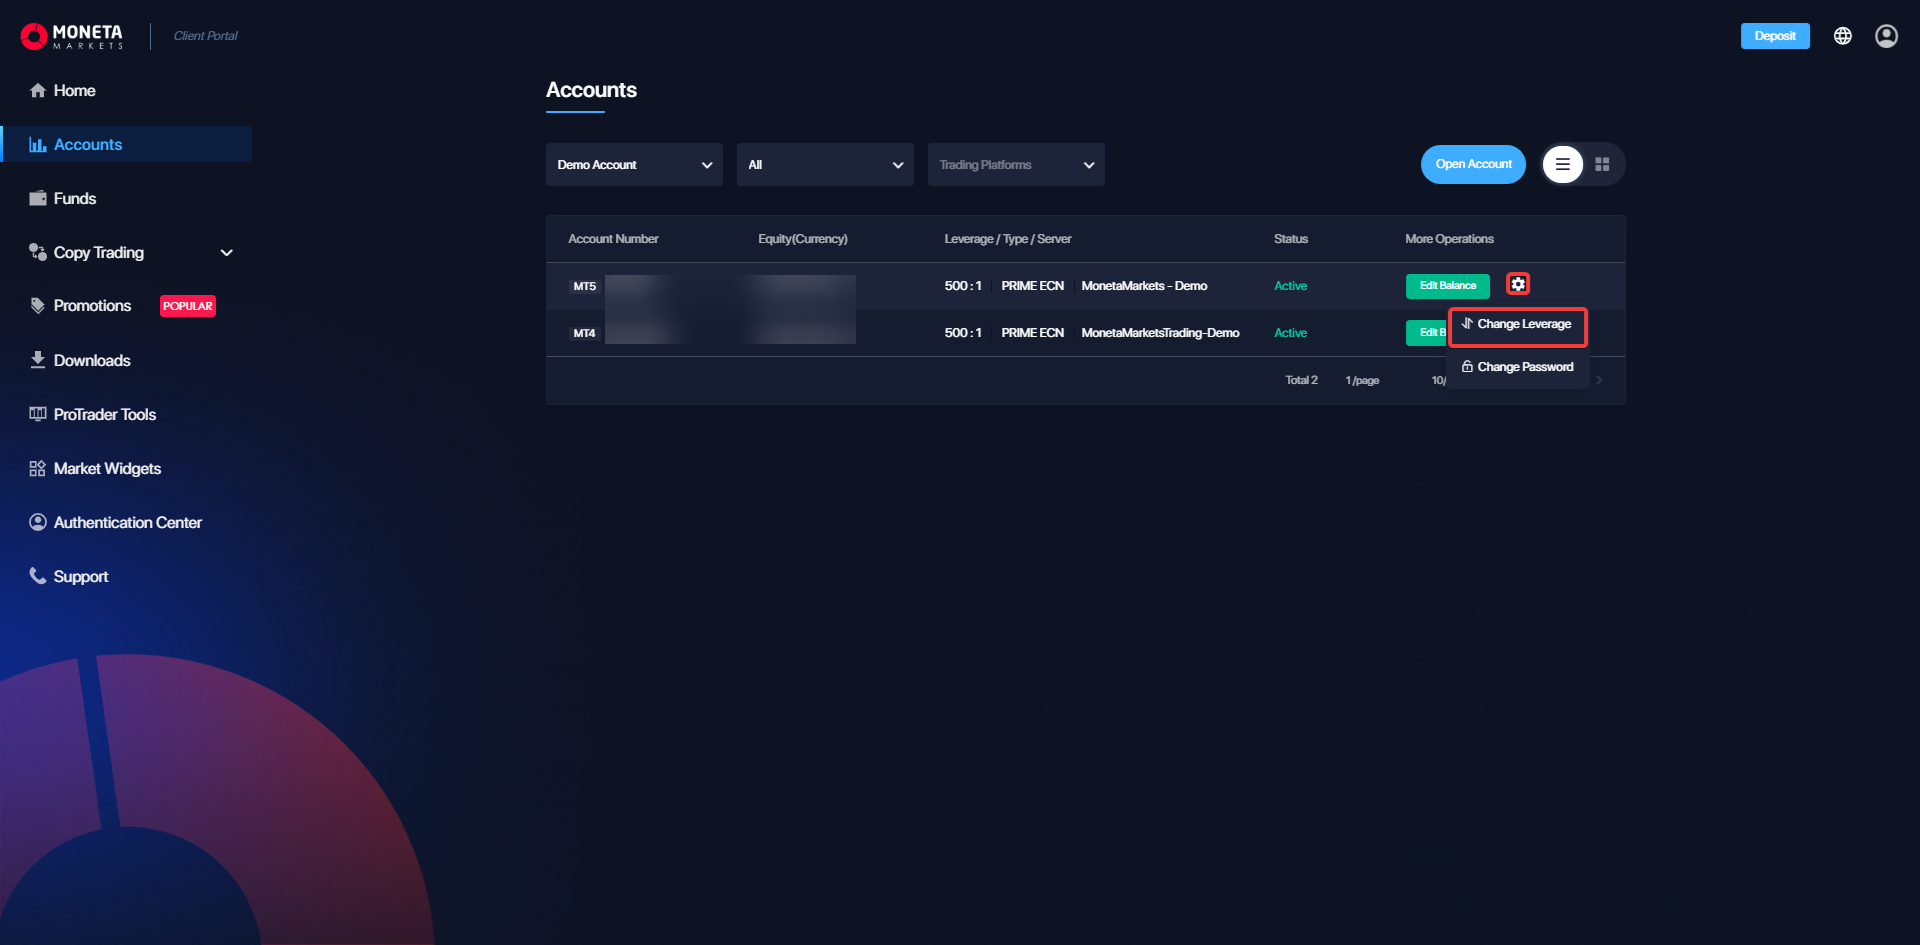This screenshot has height=945, width=1920.
Task: Select Change Leverage from the menu
Action: point(1518,325)
